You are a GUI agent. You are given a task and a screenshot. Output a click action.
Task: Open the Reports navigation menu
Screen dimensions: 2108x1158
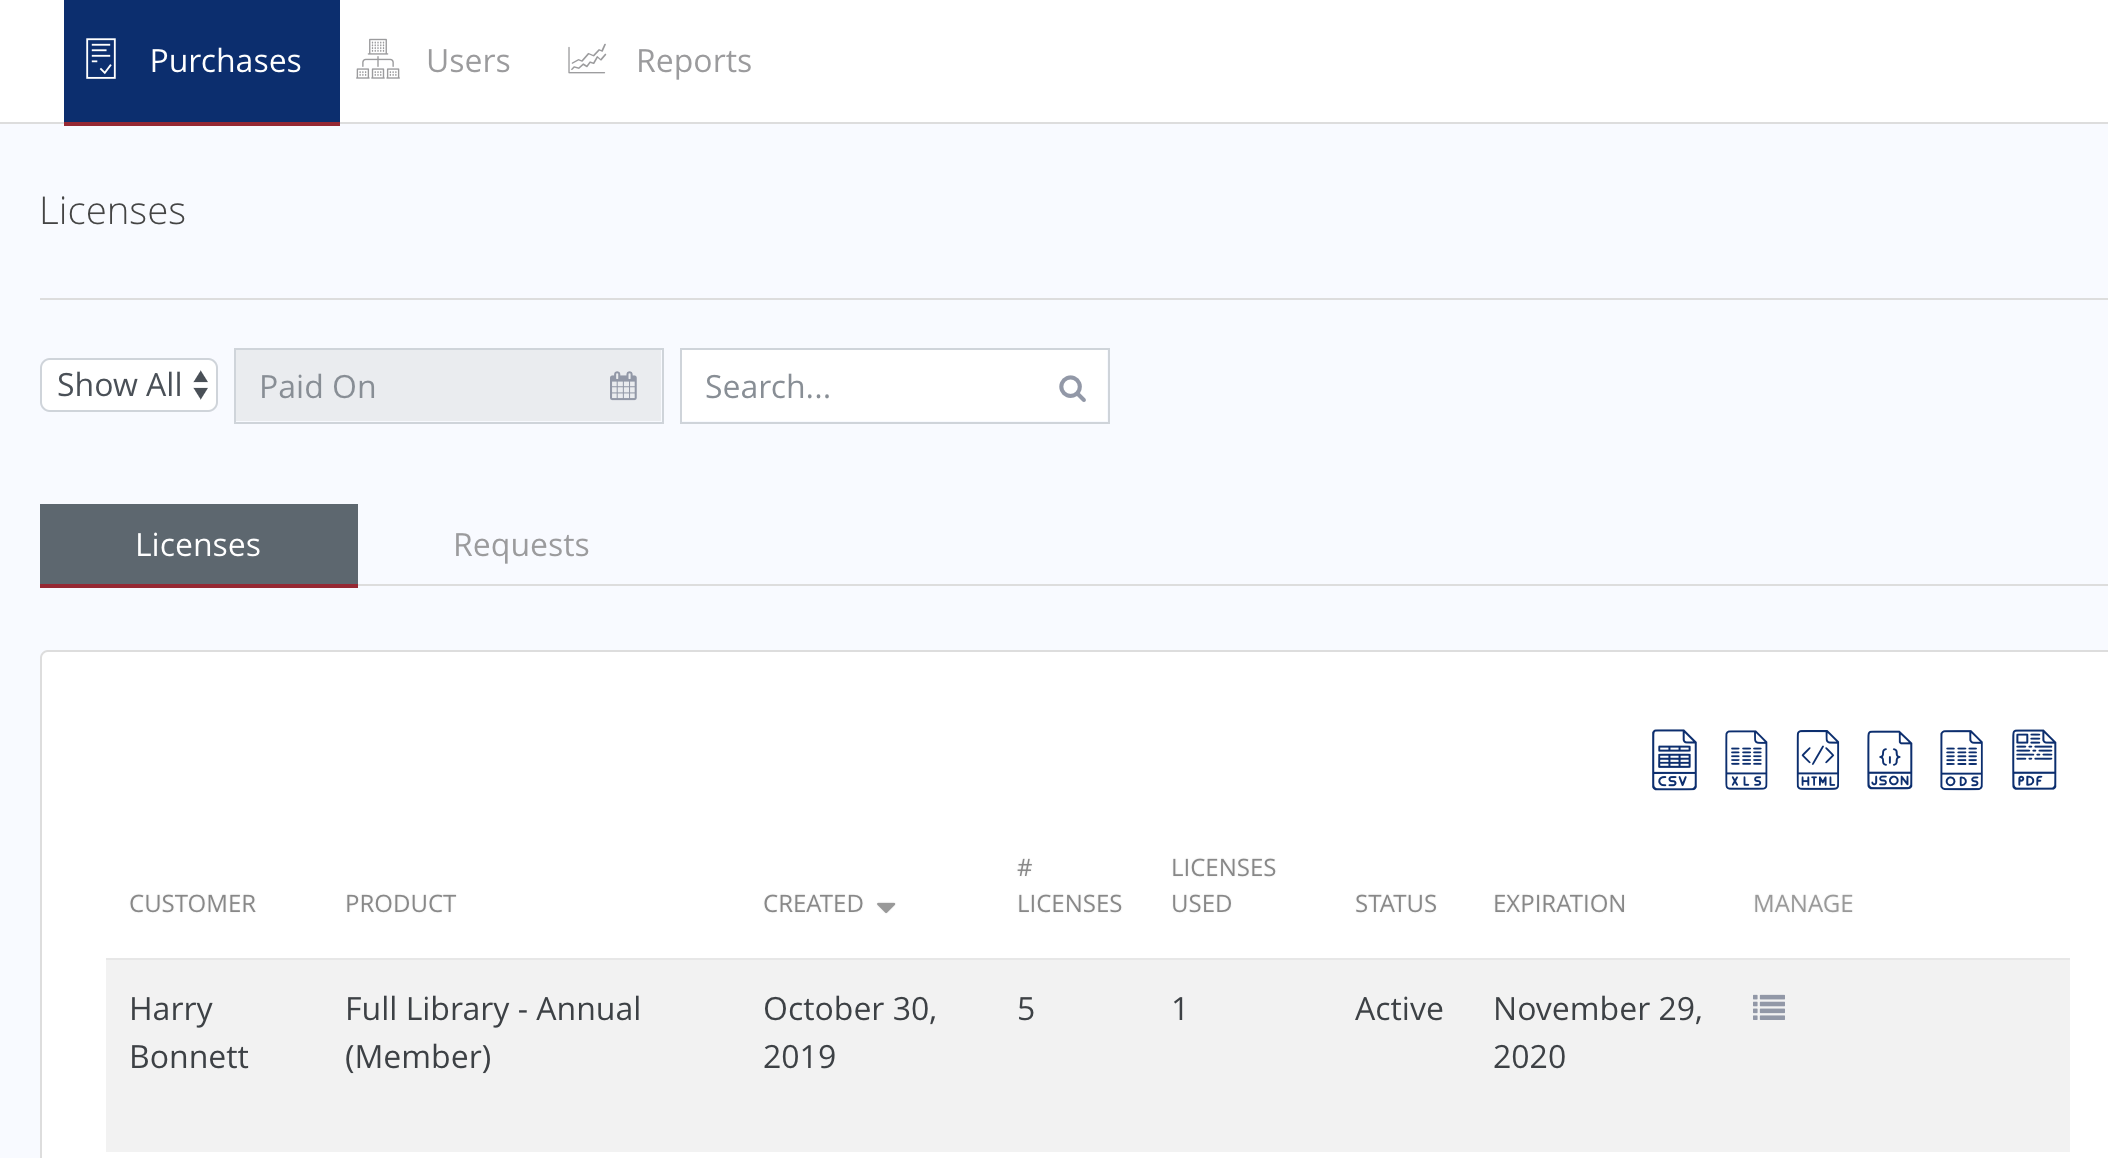660,61
